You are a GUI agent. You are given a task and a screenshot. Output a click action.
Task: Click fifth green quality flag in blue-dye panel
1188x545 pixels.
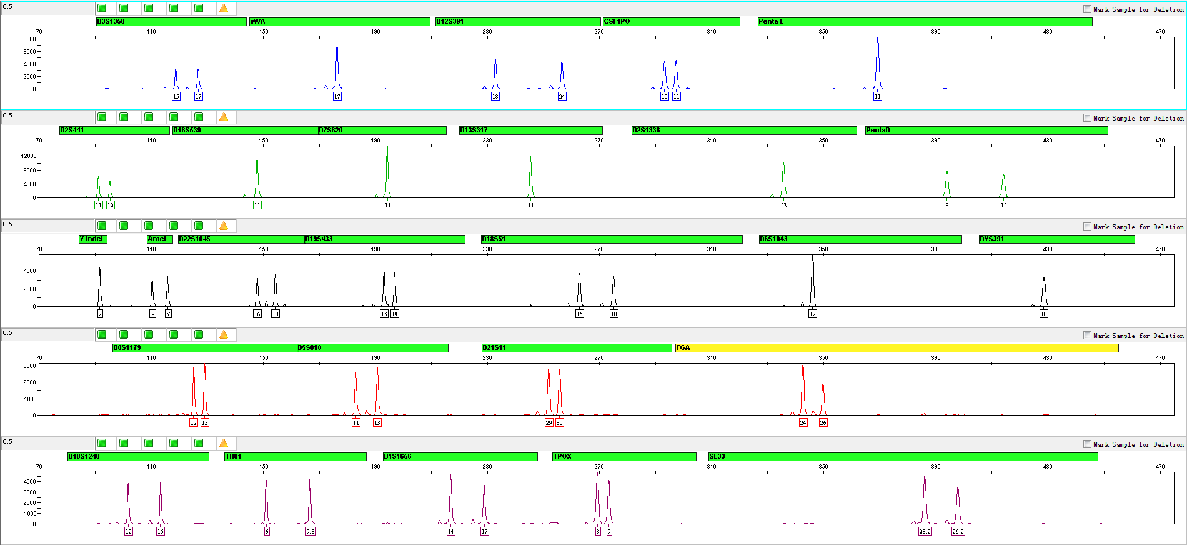coord(199,8)
